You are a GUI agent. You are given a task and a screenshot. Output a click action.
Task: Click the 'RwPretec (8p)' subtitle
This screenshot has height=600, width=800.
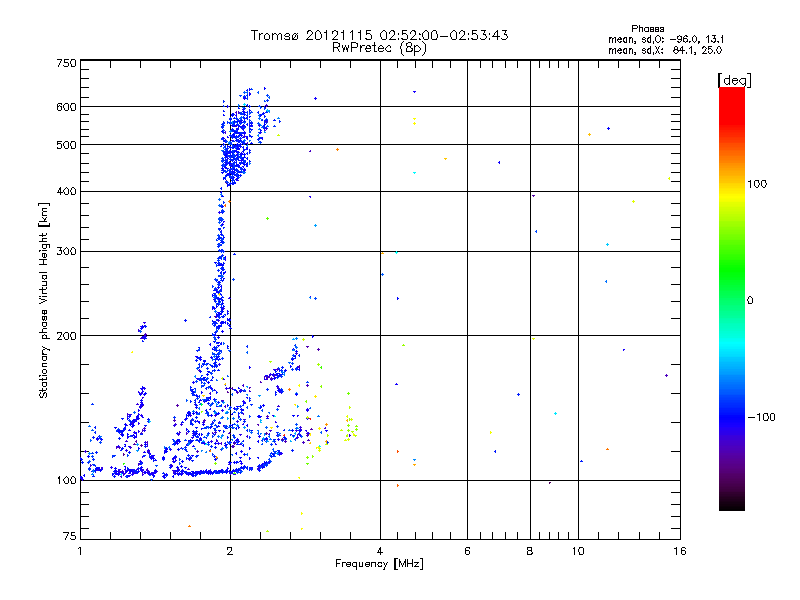click(x=379, y=48)
